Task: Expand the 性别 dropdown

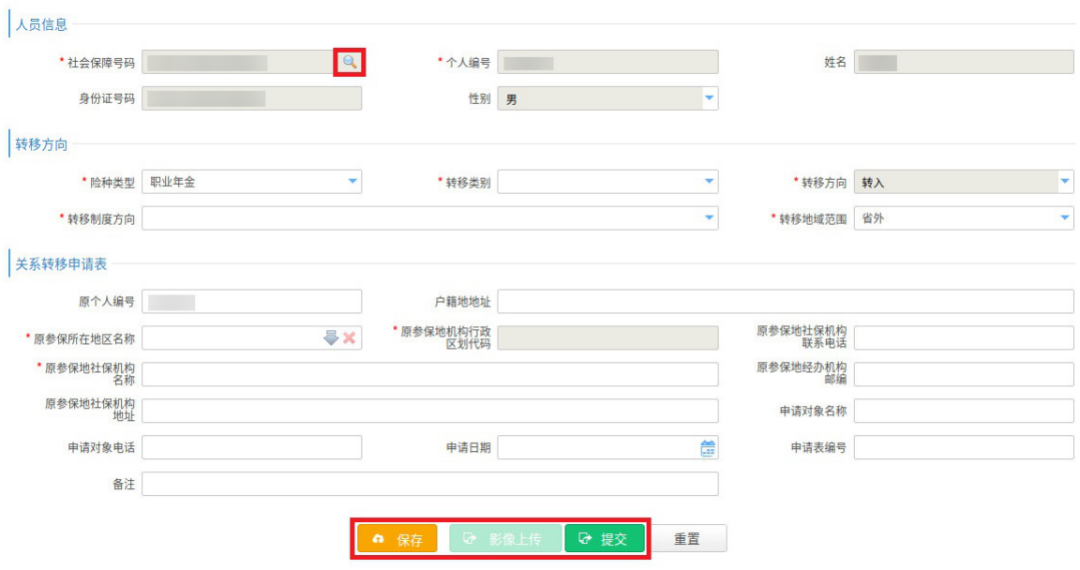Action: [x=708, y=98]
